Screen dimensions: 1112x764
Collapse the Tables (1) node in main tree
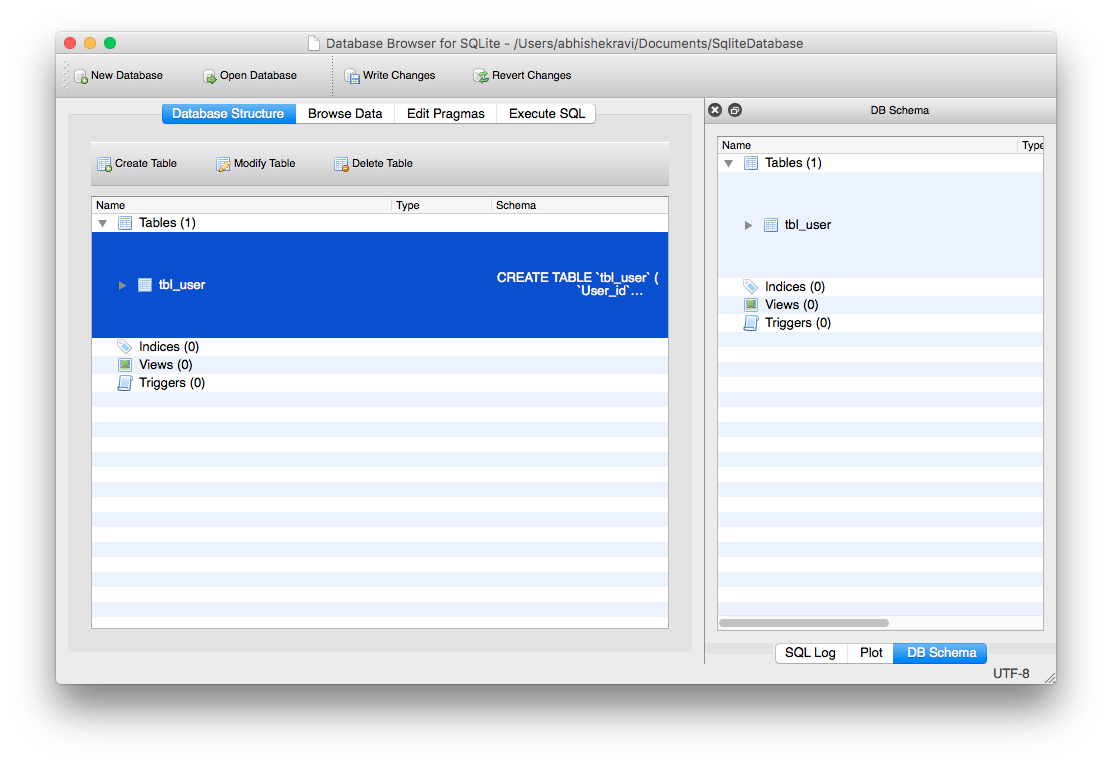pyautogui.click(x=102, y=223)
